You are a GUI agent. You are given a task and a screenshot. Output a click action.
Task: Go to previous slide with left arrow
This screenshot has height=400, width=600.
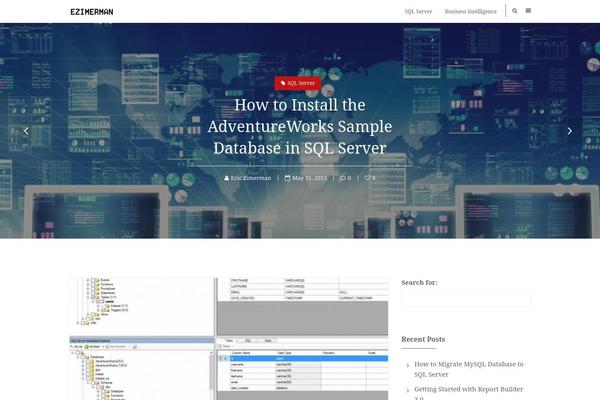click(26, 131)
